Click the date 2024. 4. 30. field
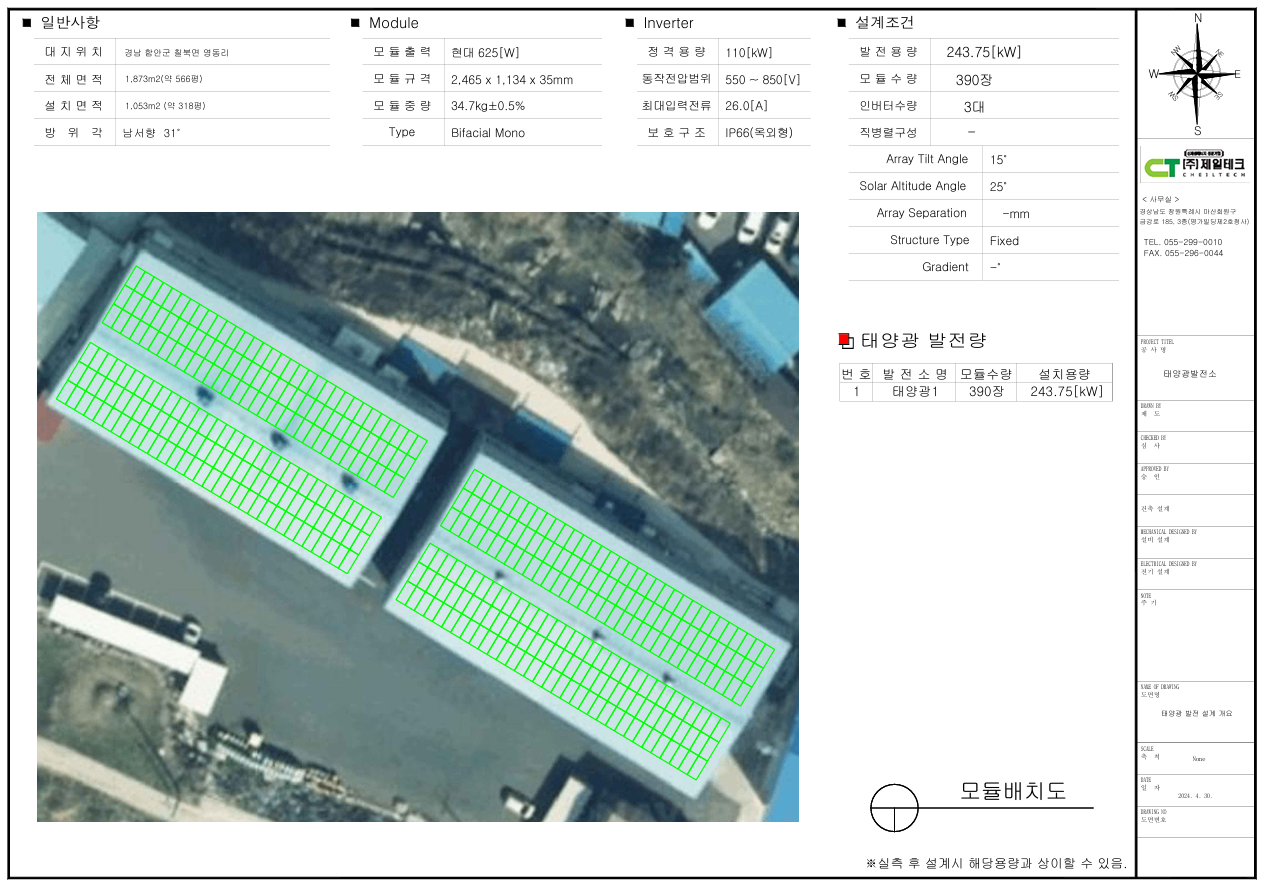1274x890 pixels. (x=1199, y=797)
